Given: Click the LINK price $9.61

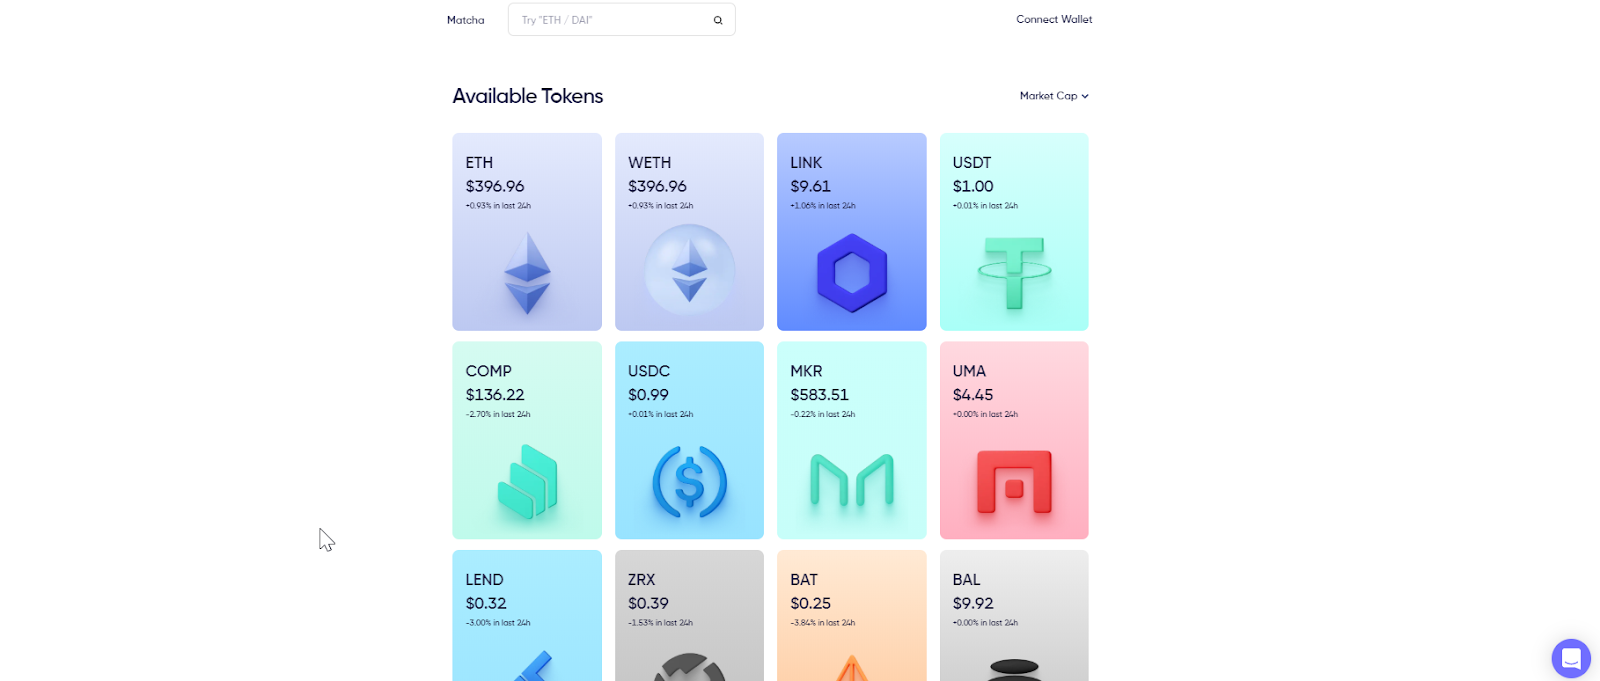Looking at the screenshot, I should [x=810, y=186].
